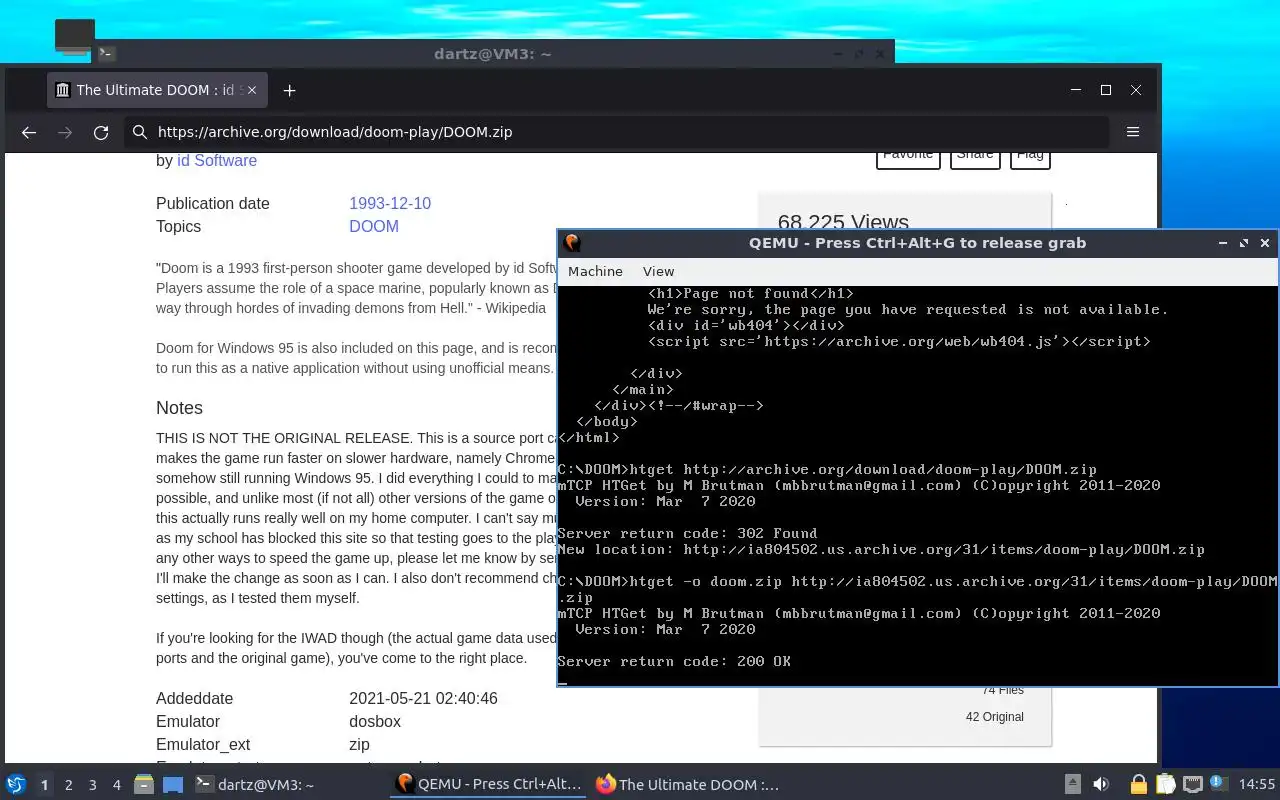This screenshot has width=1280, height=800.
Task: Close The Ultimate DOOM browser tab
Action: pos(252,90)
